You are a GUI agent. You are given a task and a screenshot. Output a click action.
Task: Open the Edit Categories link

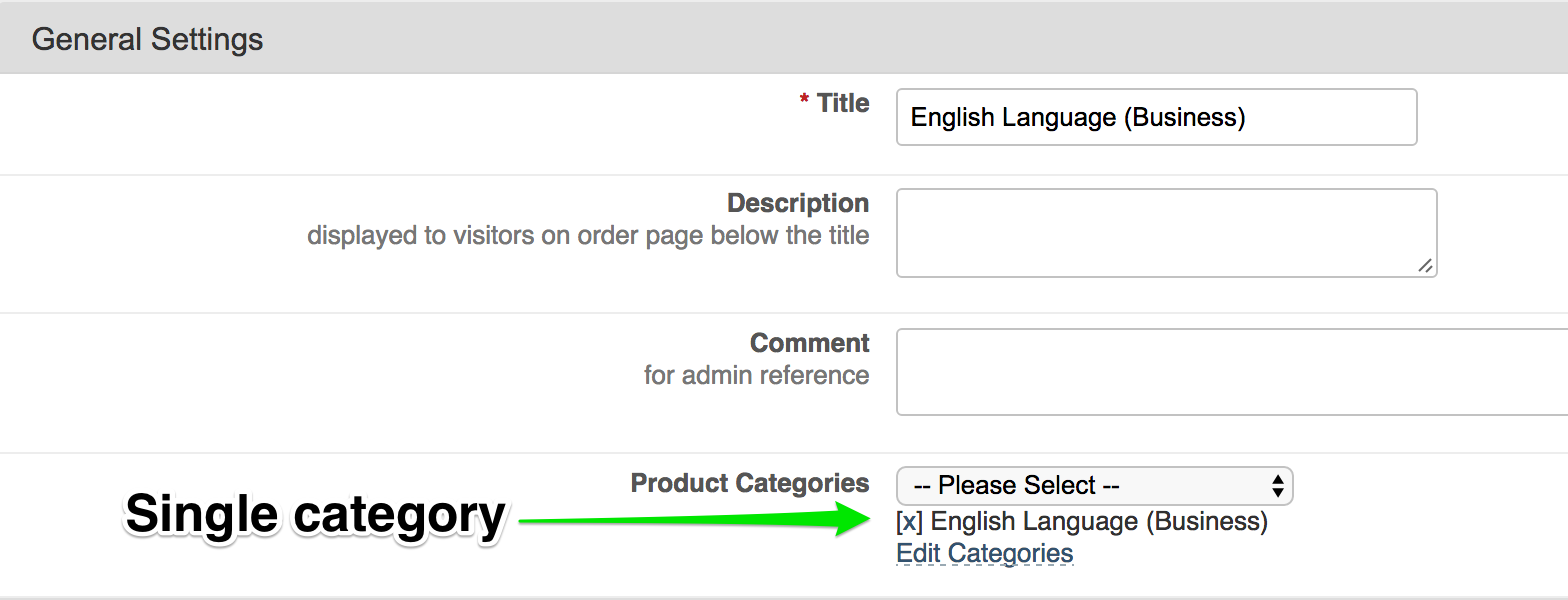coord(984,554)
